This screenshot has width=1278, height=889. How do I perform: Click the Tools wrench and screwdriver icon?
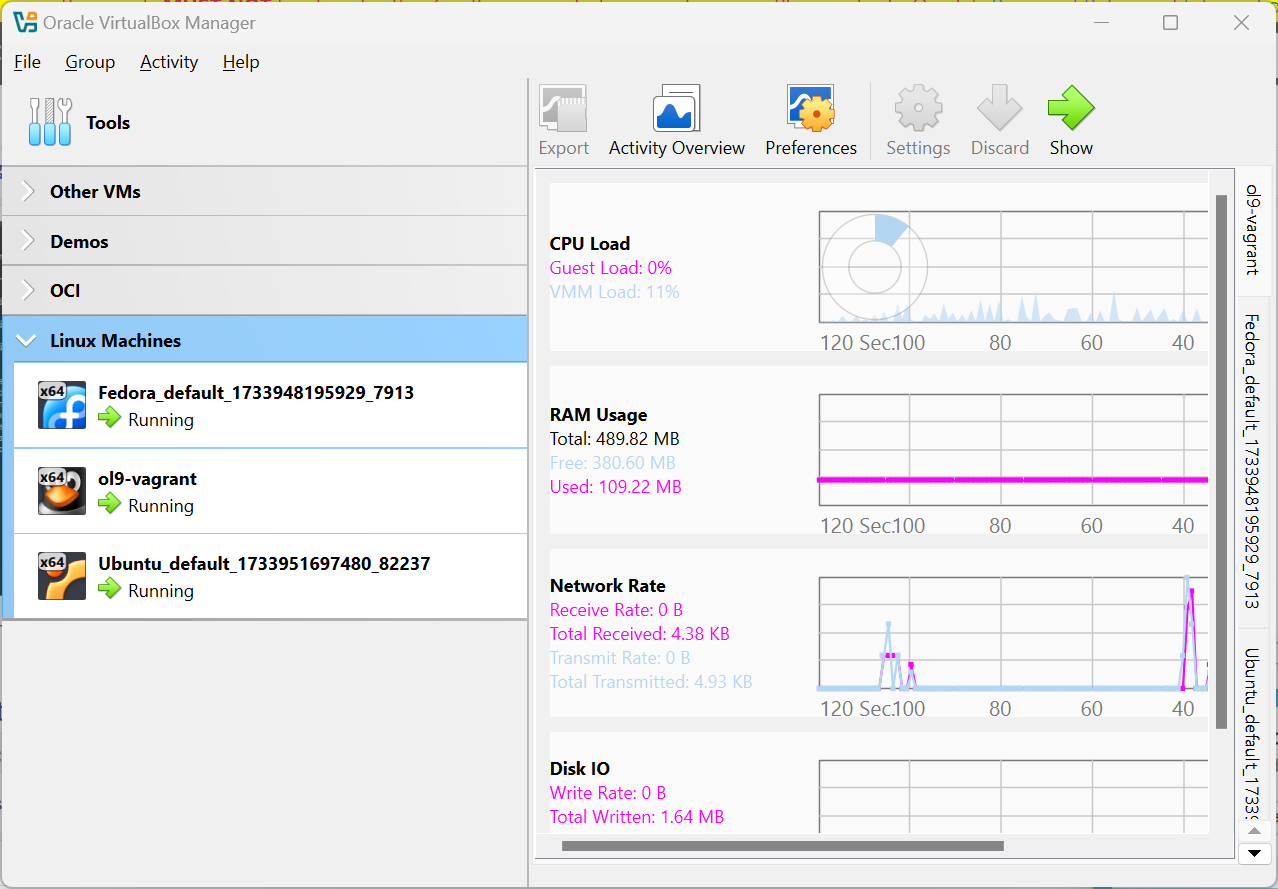(50, 122)
